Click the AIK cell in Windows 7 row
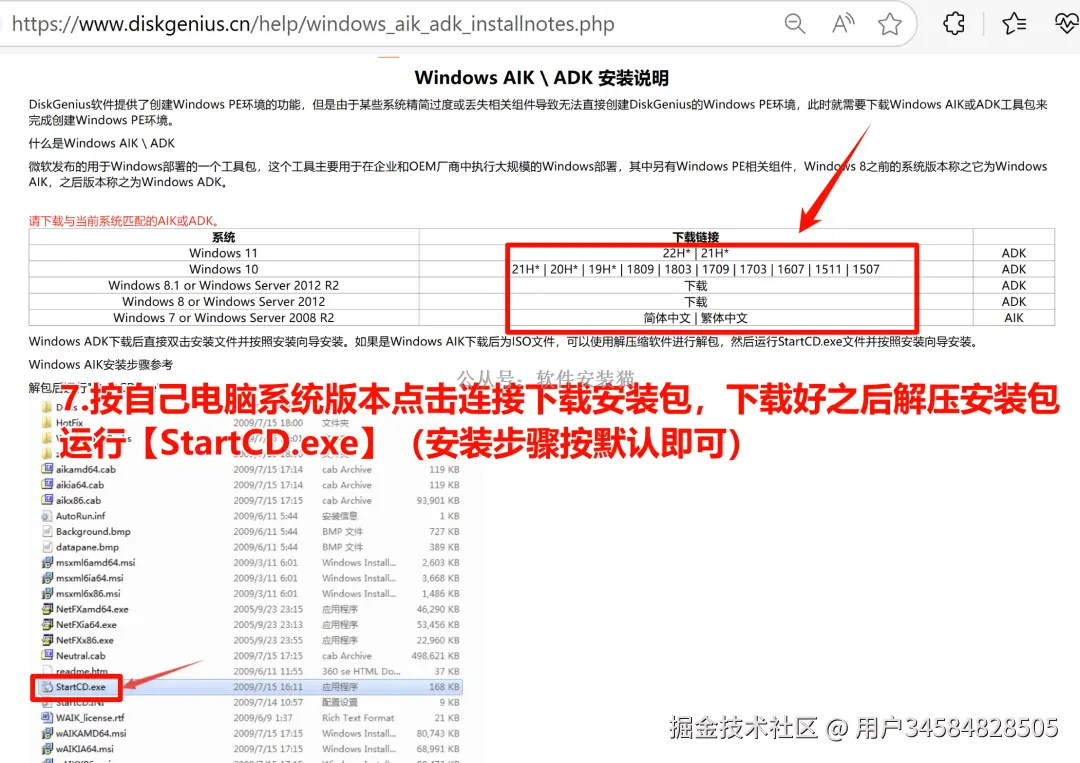Viewport: 1080px width, 763px height. (1014, 317)
